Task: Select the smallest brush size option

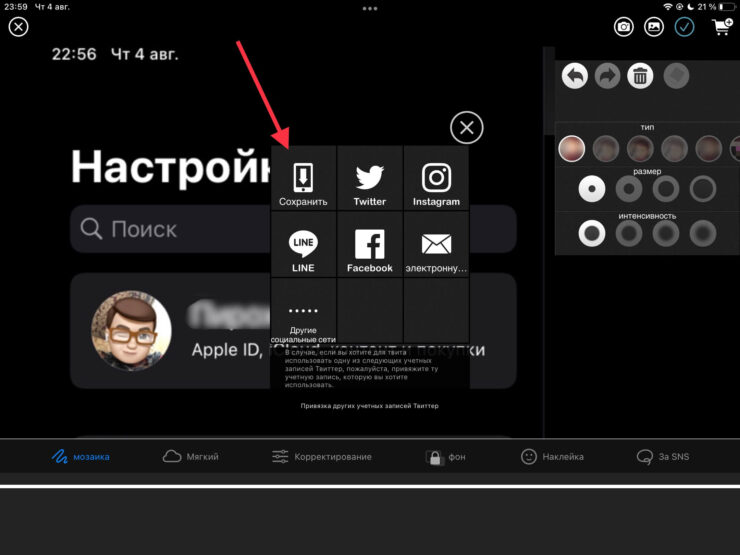Action: [x=593, y=189]
